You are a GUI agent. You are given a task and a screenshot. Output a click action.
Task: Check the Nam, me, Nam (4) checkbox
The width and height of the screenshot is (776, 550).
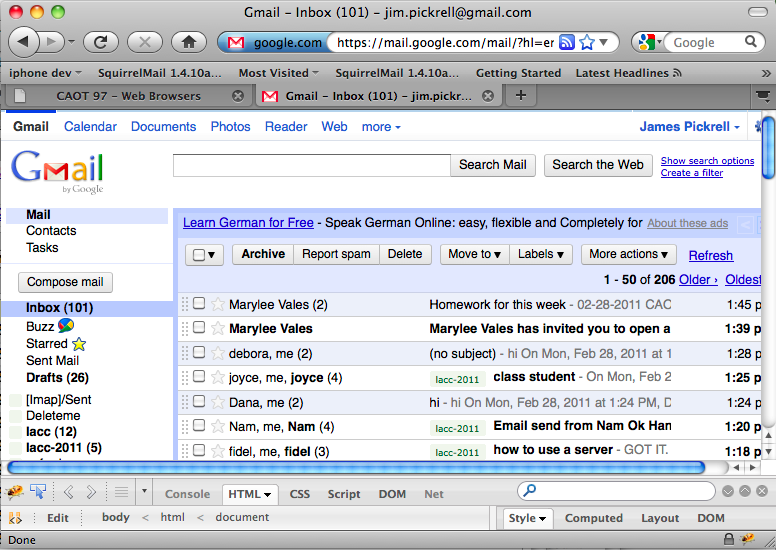(x=199, y=425)
